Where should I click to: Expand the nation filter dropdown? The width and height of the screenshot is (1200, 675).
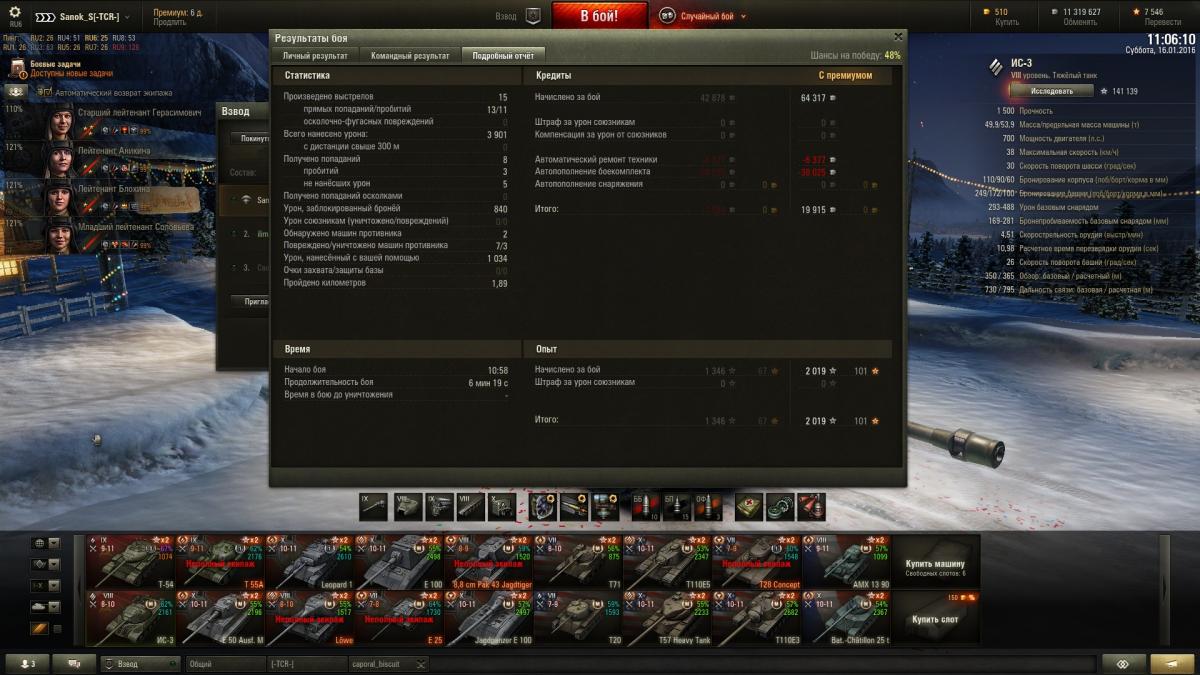54,543
